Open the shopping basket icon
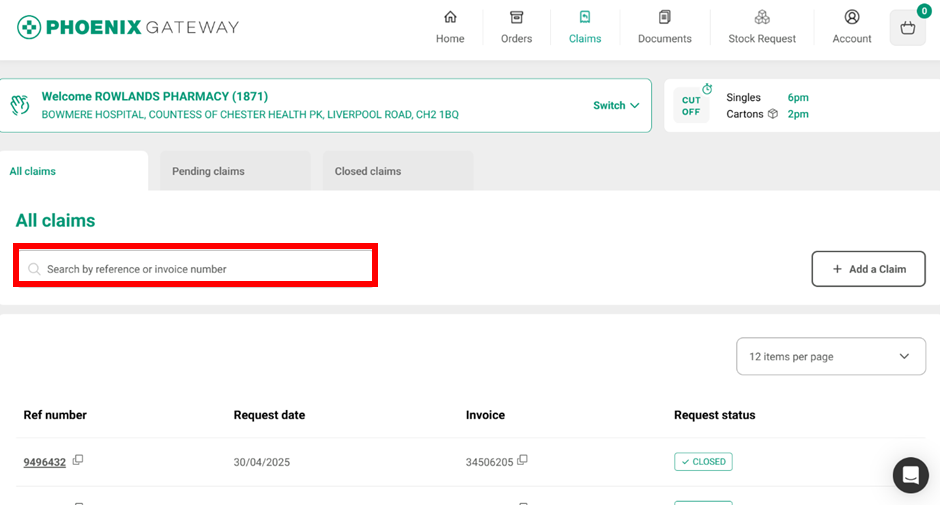 (x=907, y=28)
